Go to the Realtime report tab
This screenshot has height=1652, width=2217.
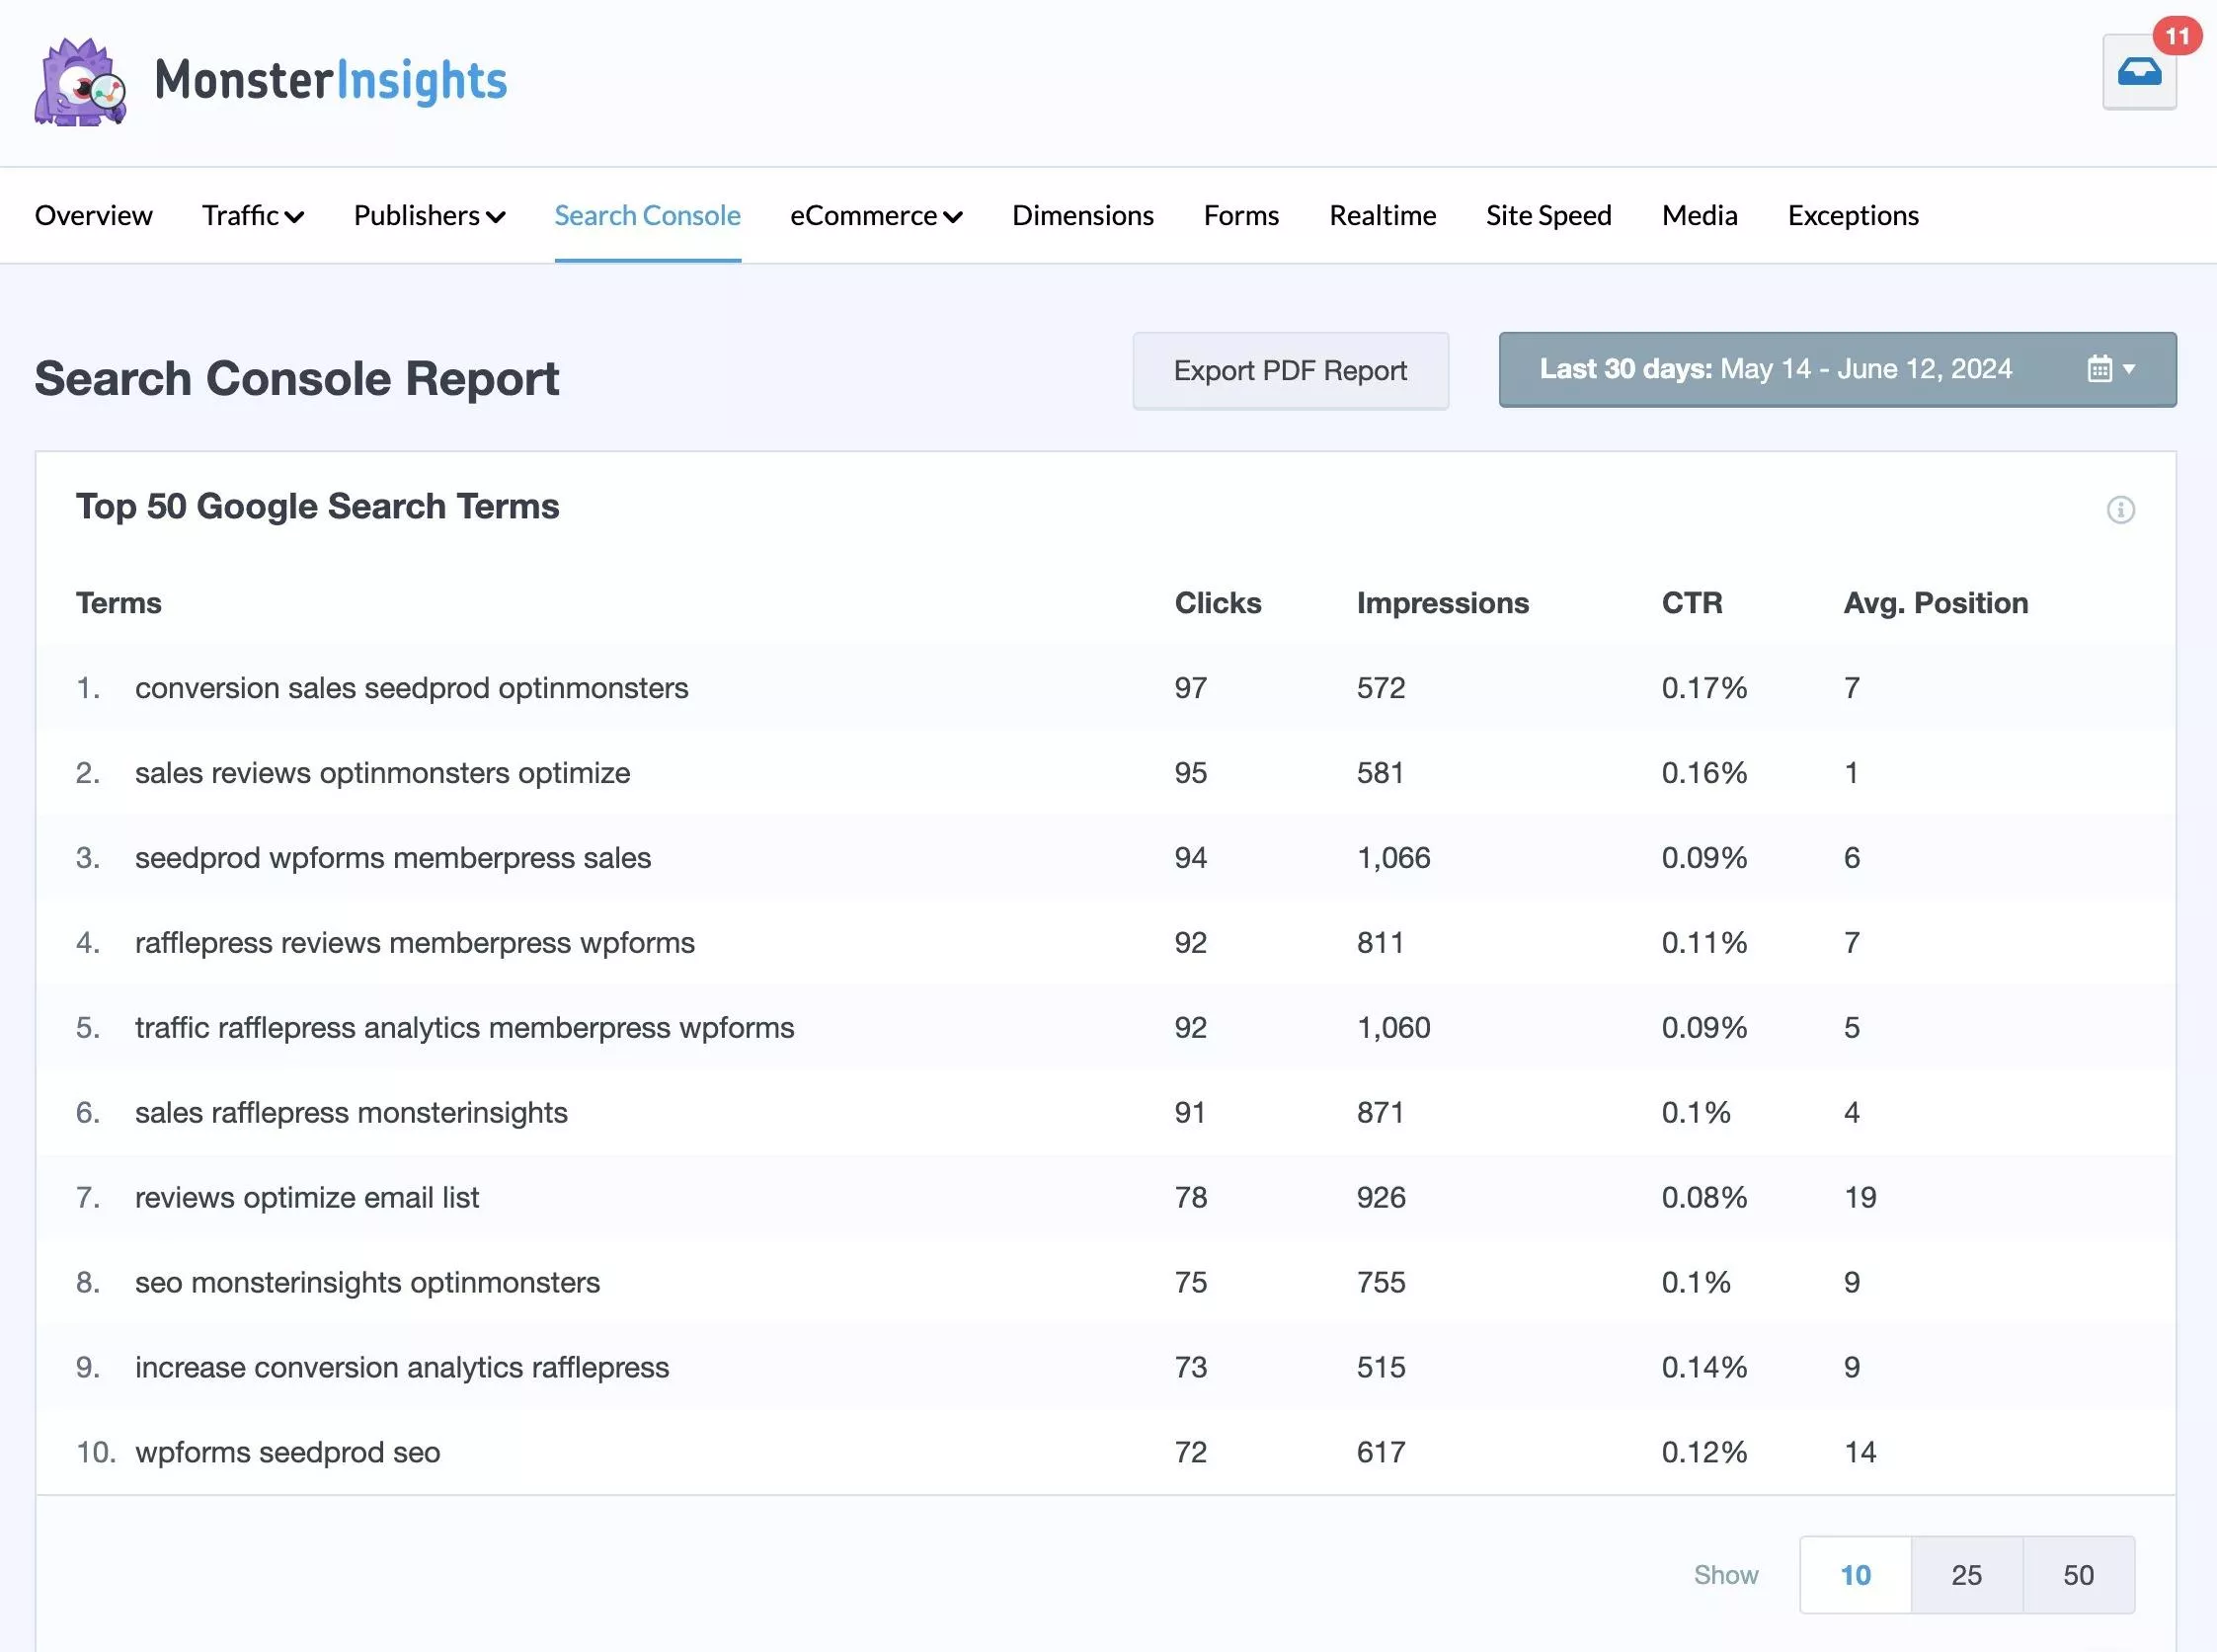point(1382,216)
